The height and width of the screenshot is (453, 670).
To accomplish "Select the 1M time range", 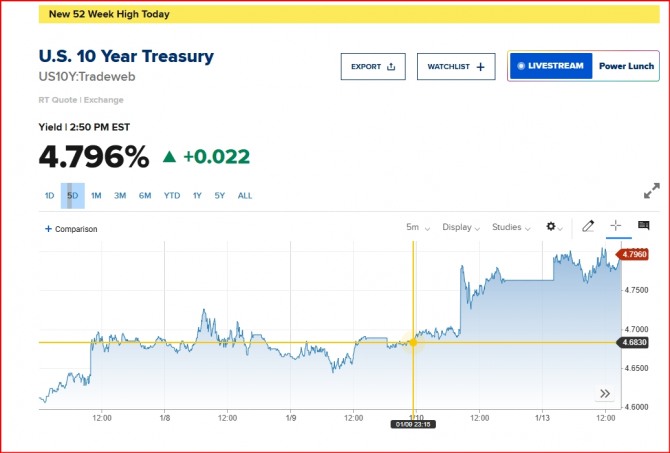I will coord(96,196).
